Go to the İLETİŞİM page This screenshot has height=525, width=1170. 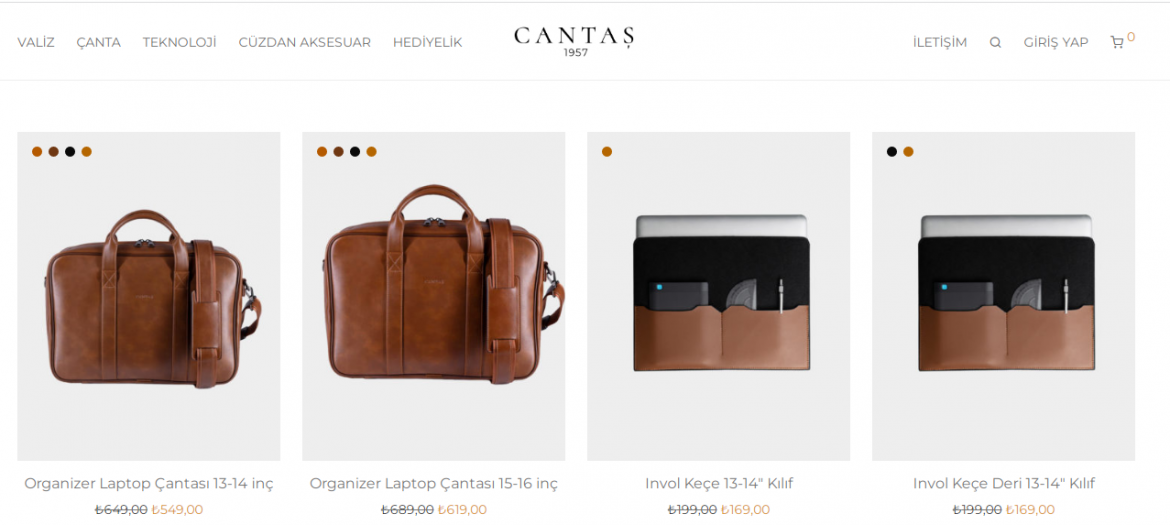click(939, 43)
